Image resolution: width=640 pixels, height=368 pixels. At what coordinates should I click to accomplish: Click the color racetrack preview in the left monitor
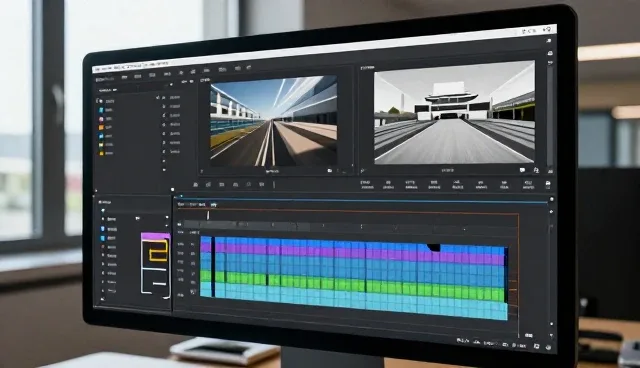(273, 121)
